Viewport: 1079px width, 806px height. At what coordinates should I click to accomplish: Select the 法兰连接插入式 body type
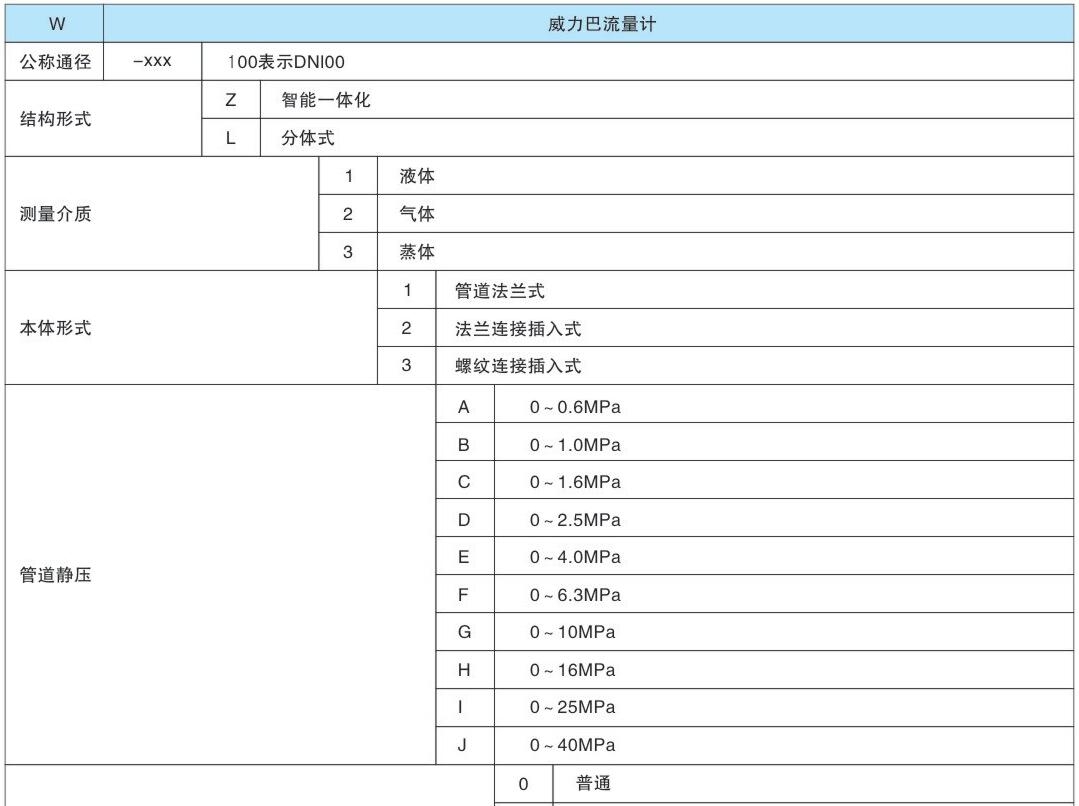tap(517, 328)
